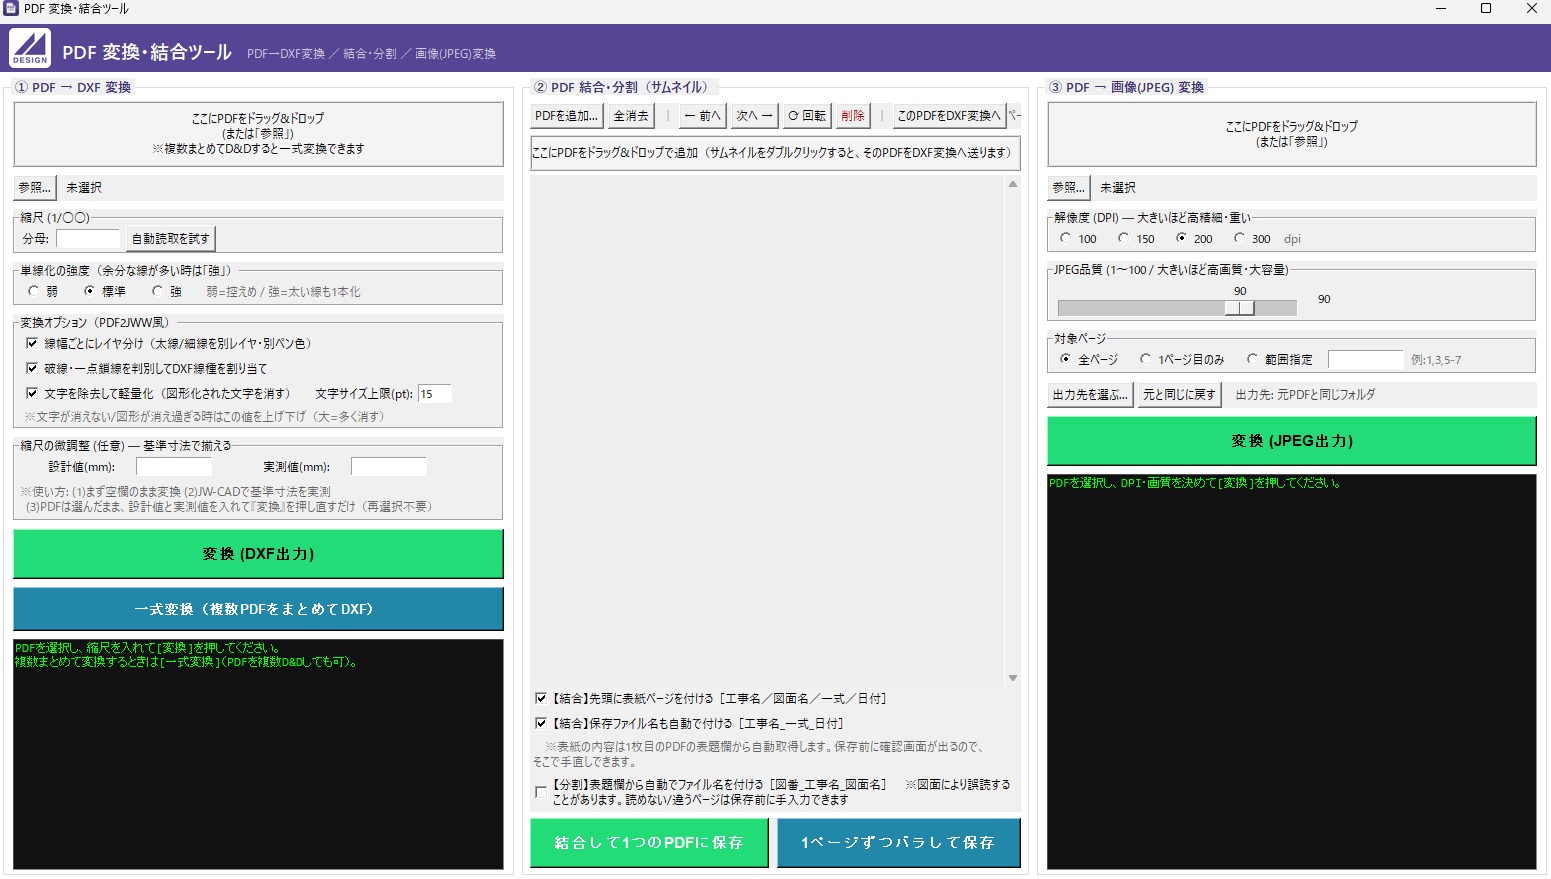The width and height of the screenshot is (1551, 879).
Task: Click the 参照... button in PDF→DXF section
Action: pos(34,187)
